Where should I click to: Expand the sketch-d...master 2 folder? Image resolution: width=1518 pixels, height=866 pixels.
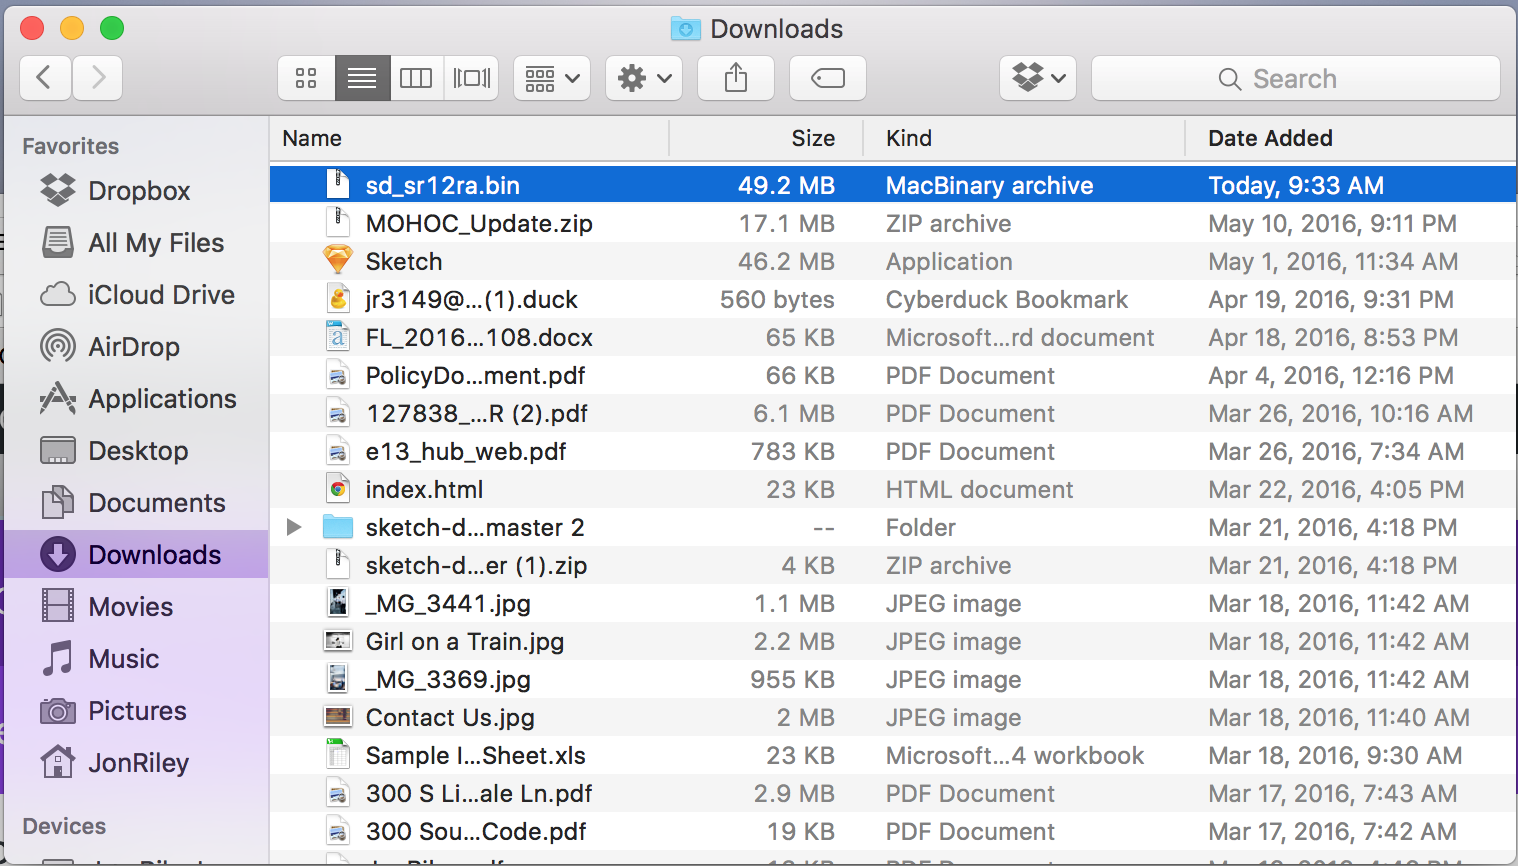[294, 527]
